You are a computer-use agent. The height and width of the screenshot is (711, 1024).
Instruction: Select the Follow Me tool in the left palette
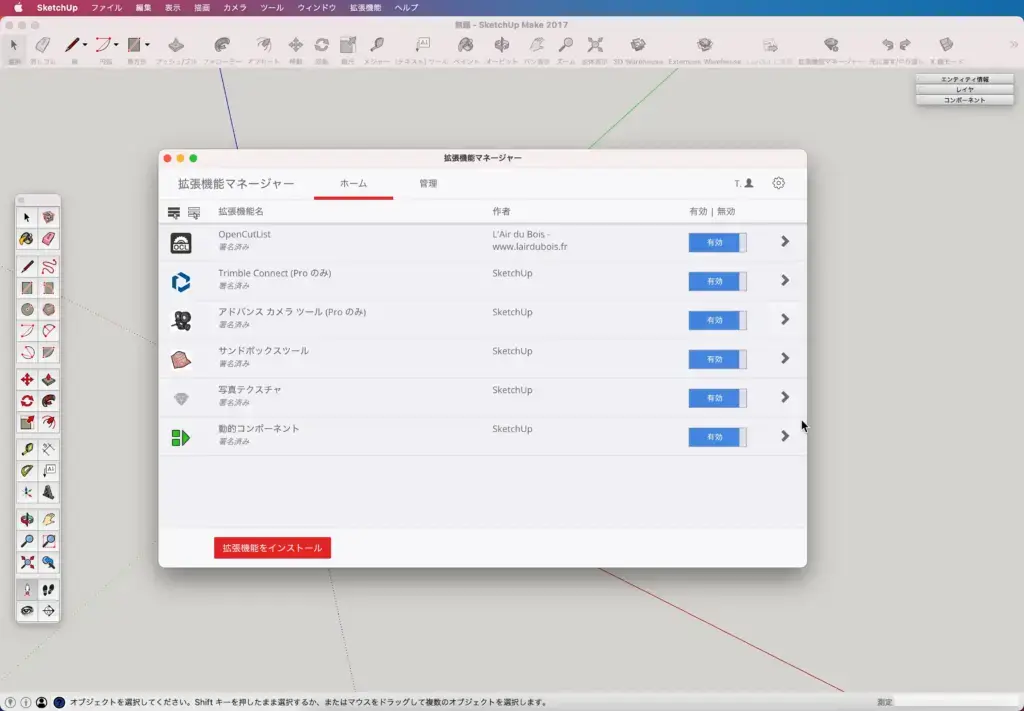coord(48,401)
